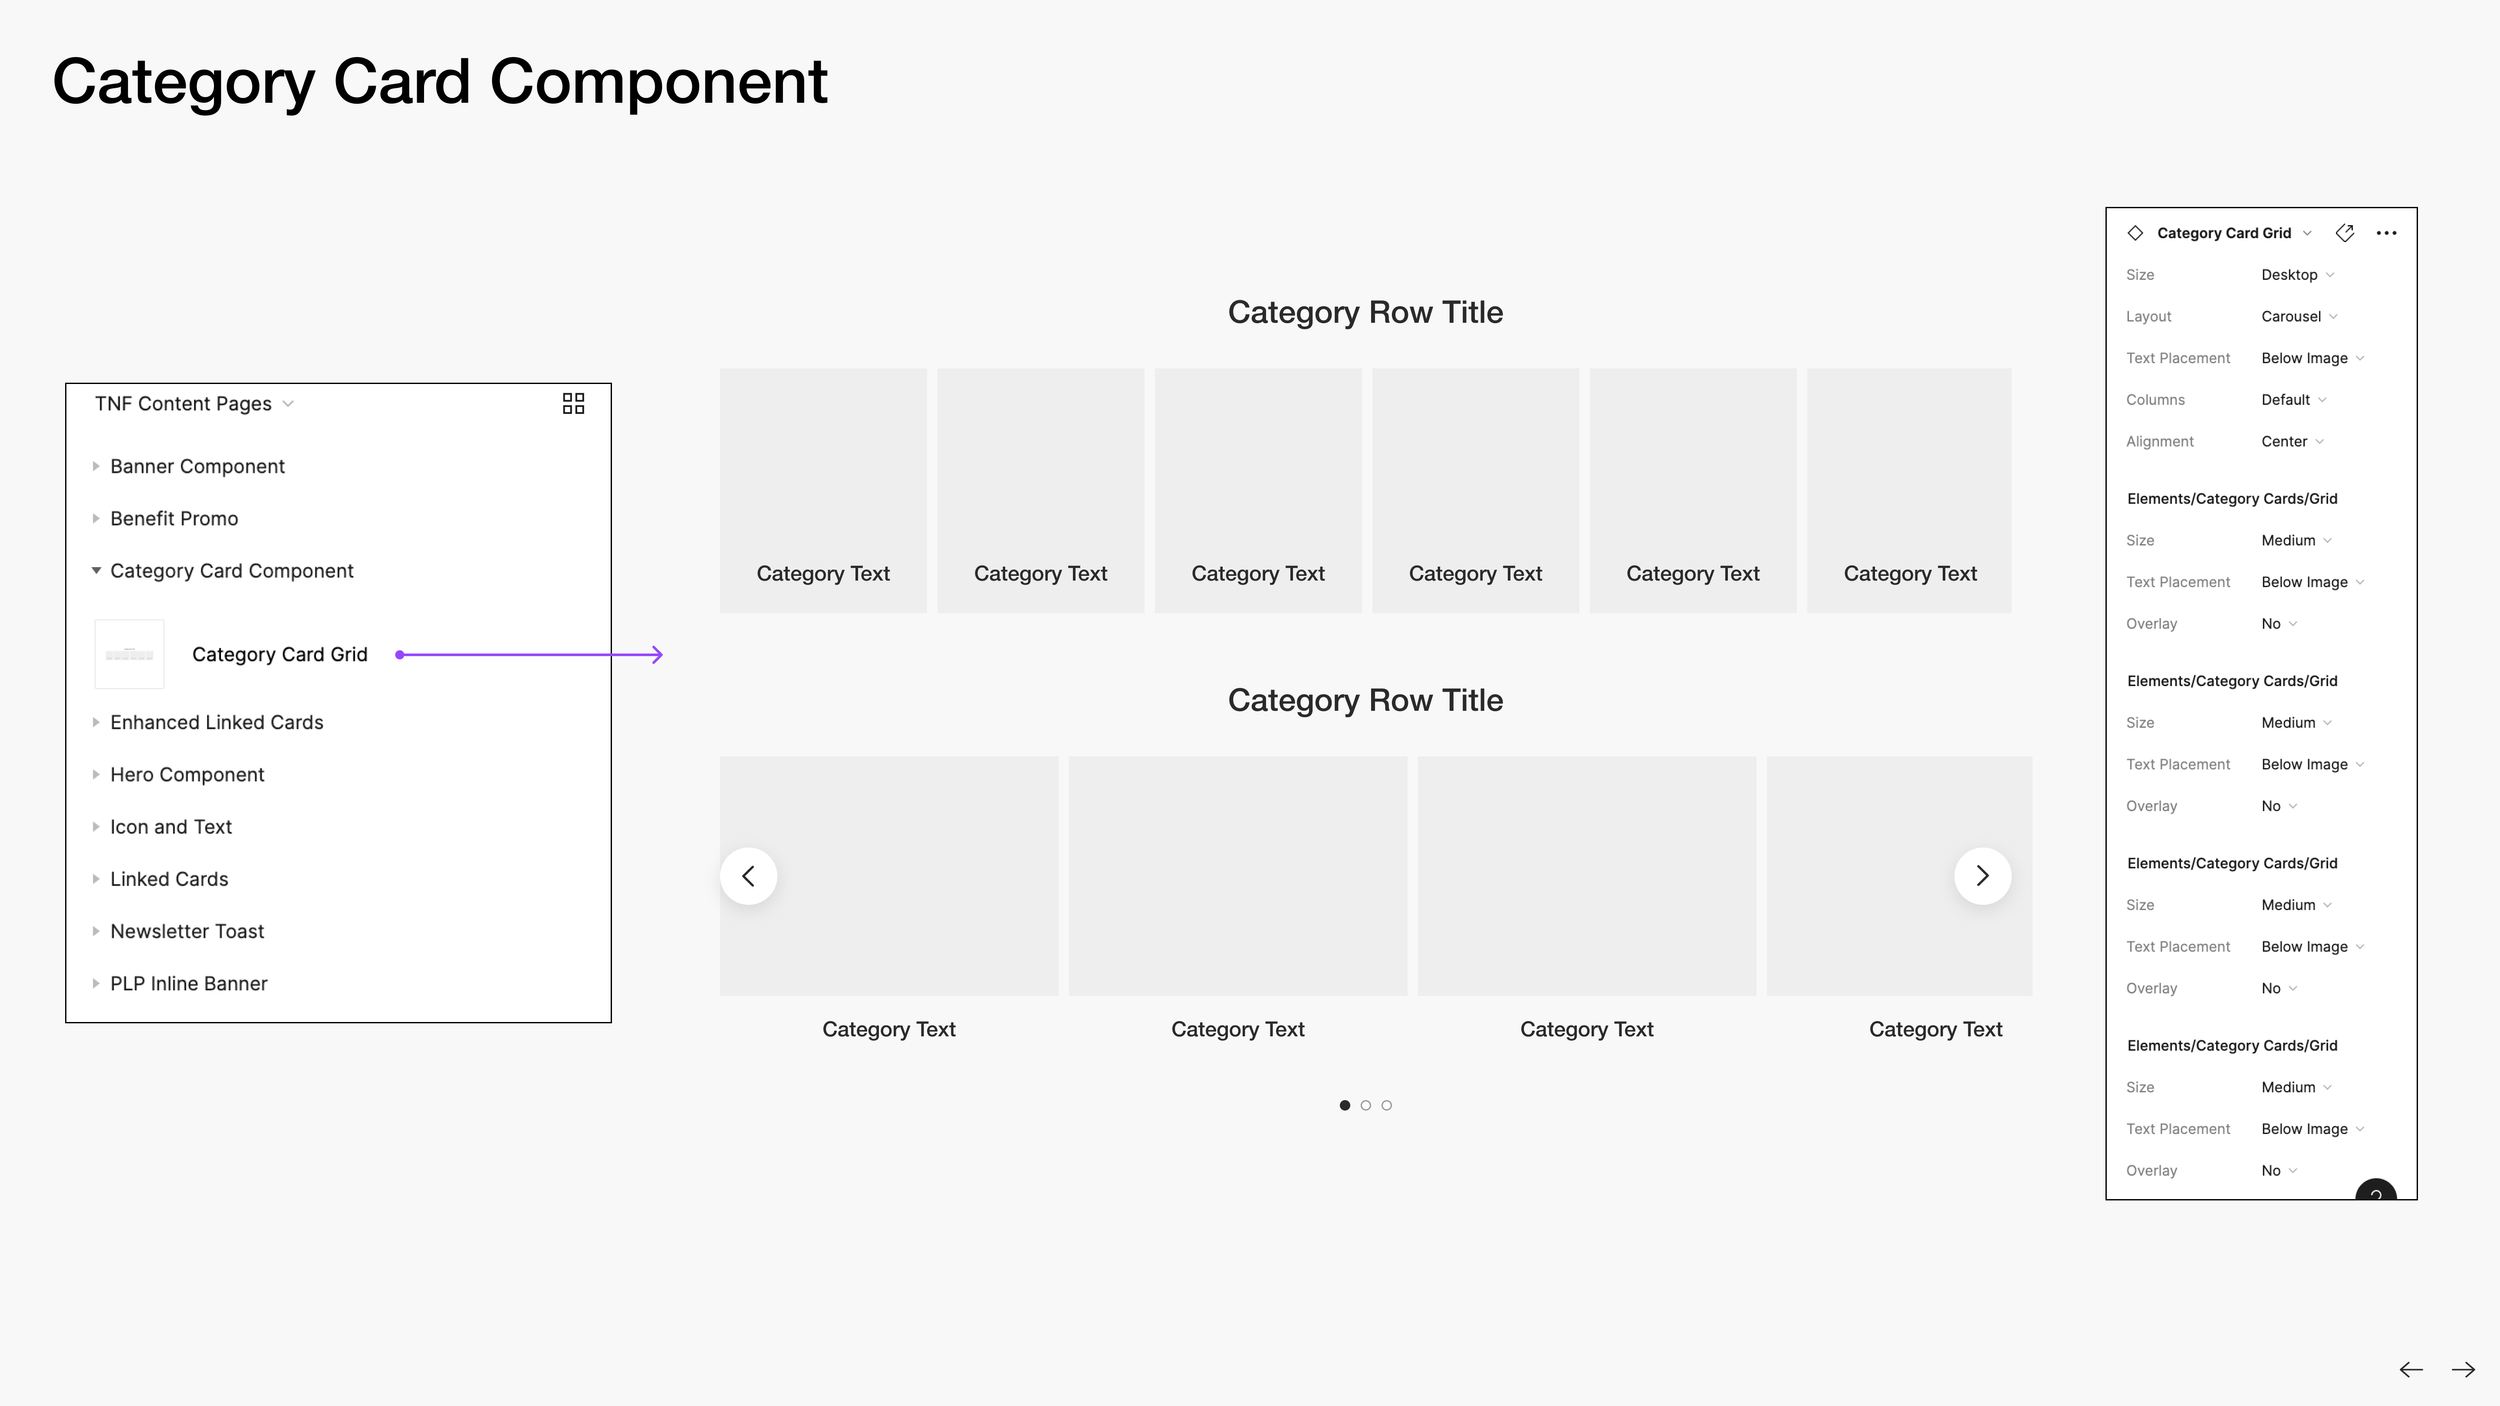Select Newsletter Toast in the component list

click(187, 931)
